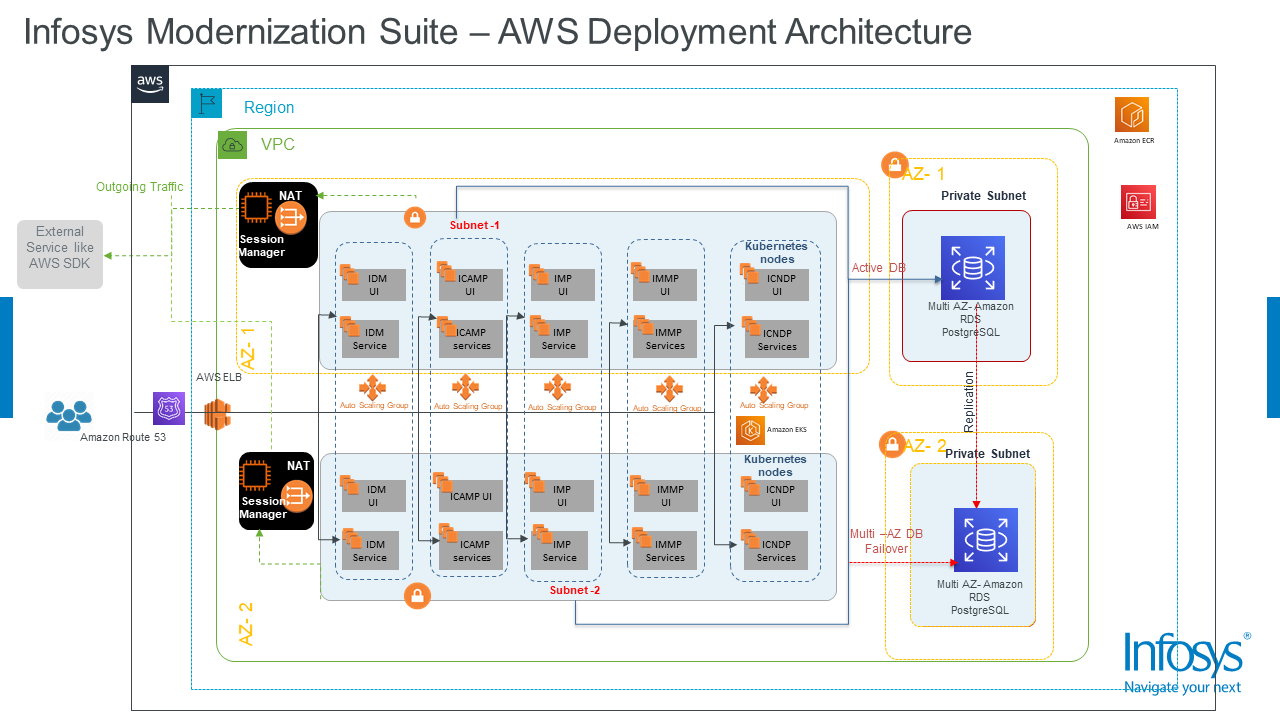Click the blue bar on the right edge
This screenshot has height=720, width=1280.
coord(1273,357)
